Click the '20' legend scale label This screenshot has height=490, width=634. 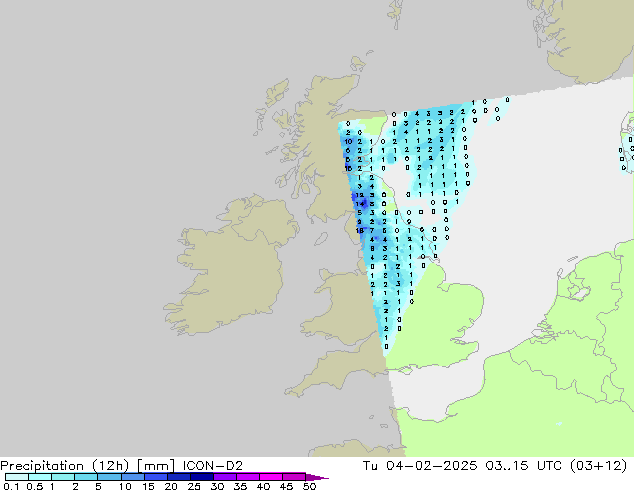click(171, 486)
